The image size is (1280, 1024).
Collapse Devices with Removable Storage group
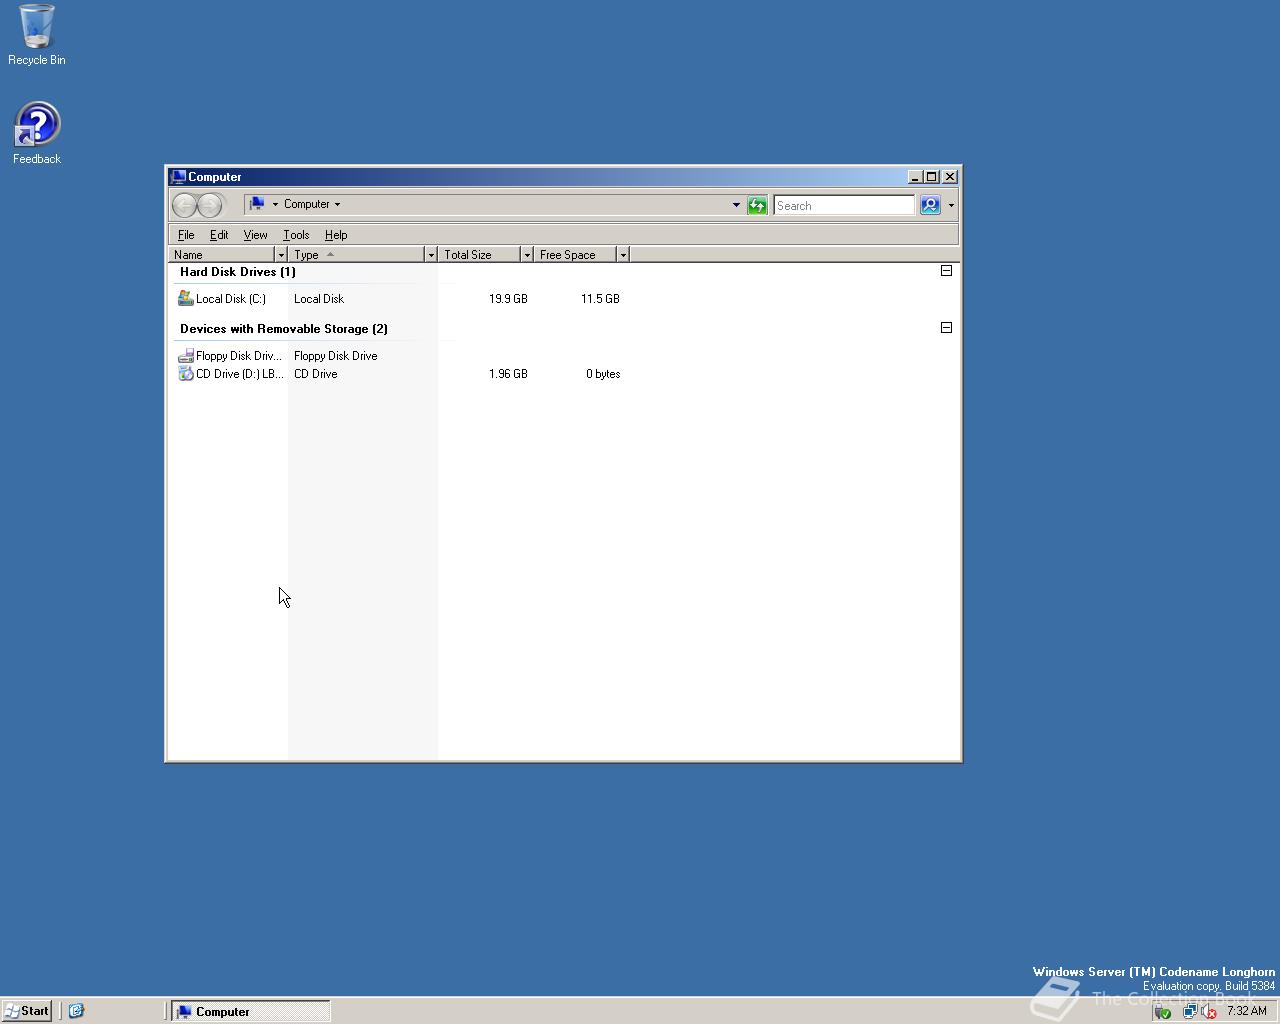[x=946, y=327]
